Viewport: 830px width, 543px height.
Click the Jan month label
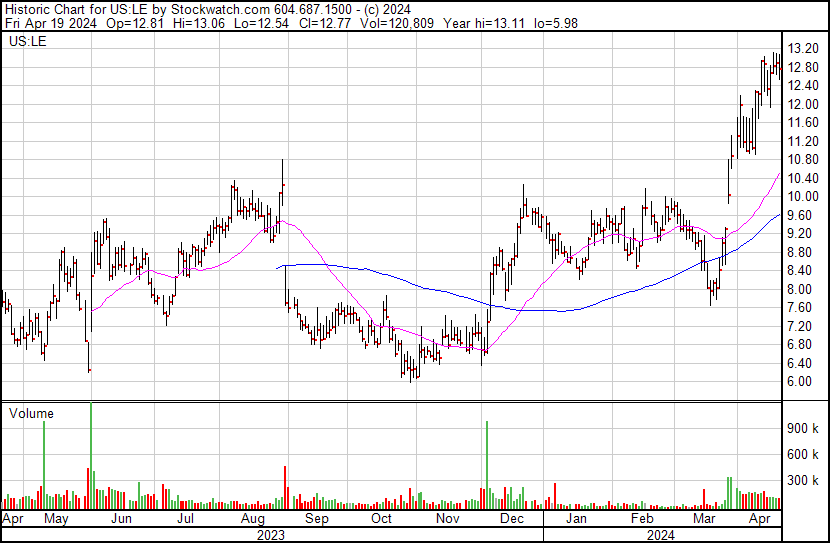pyautogui.click(x=576, y=518)
